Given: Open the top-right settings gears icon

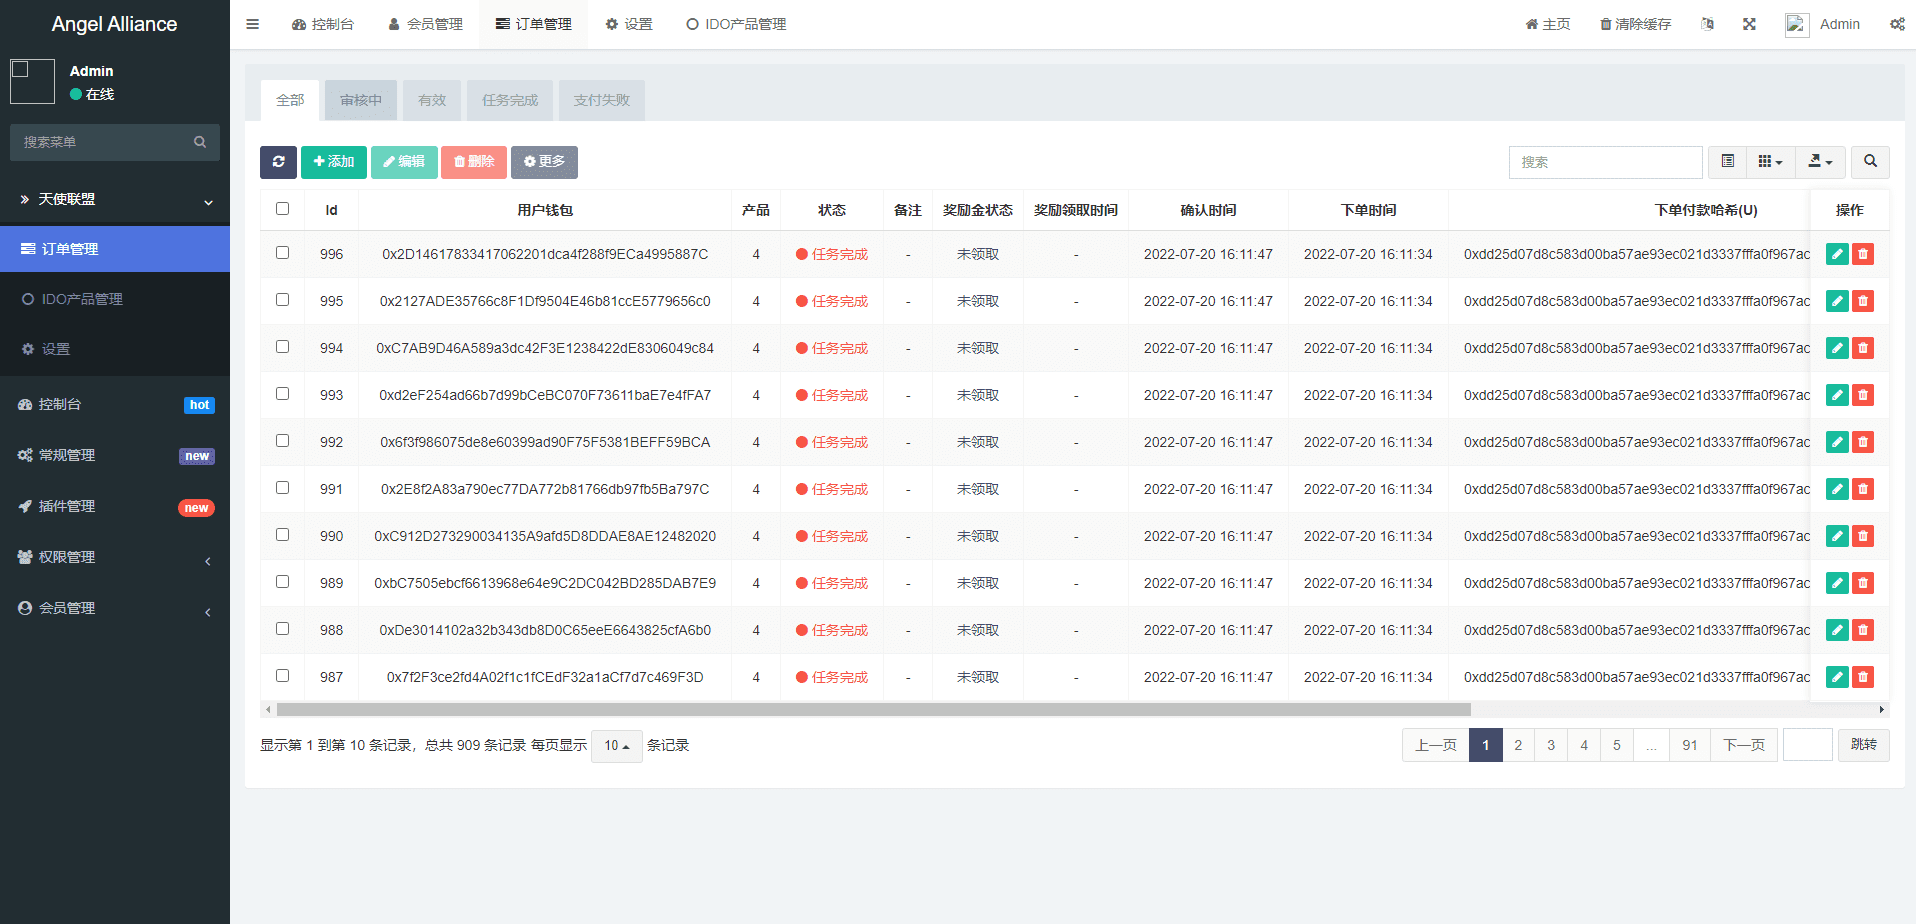Looking at the screenshot, I should tap(1896, 24).
